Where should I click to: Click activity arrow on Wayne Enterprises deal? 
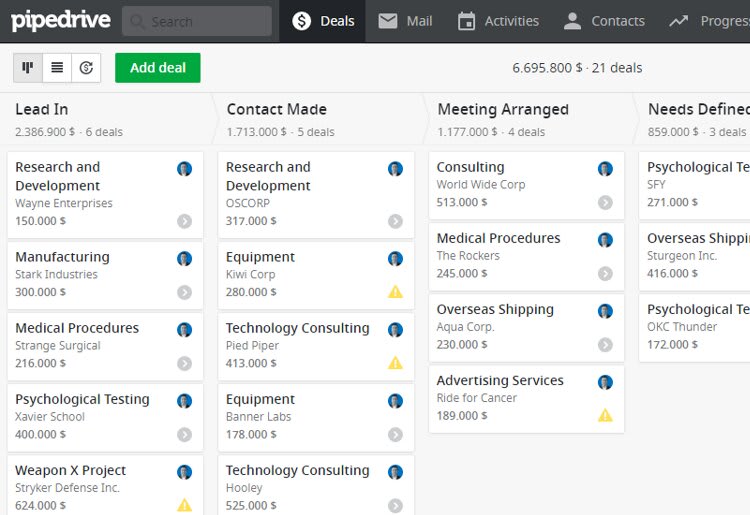point(185,221)
